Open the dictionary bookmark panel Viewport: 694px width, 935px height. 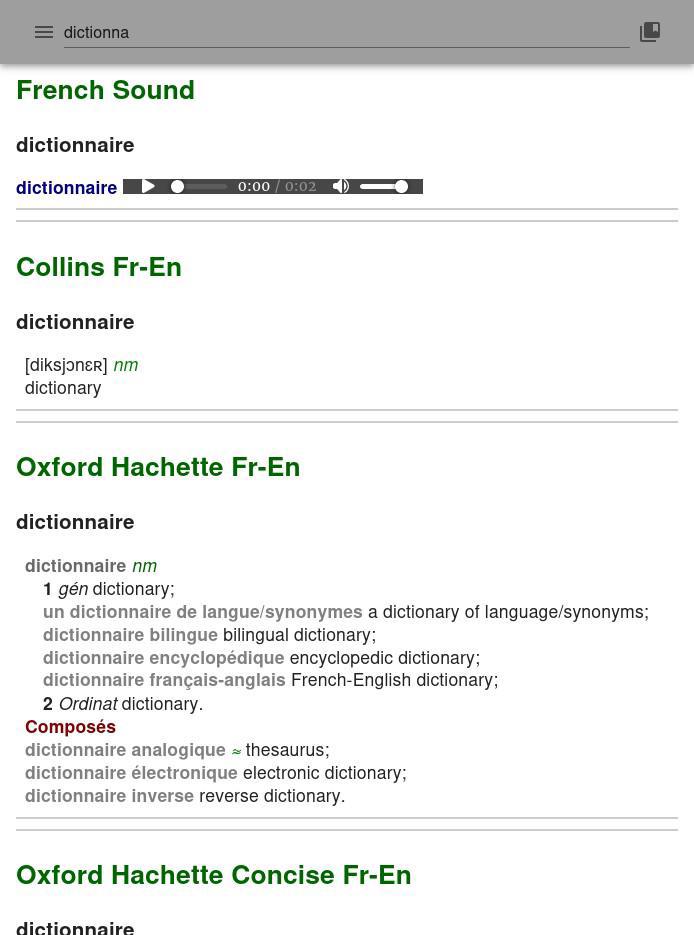click(x=649, y=32)
